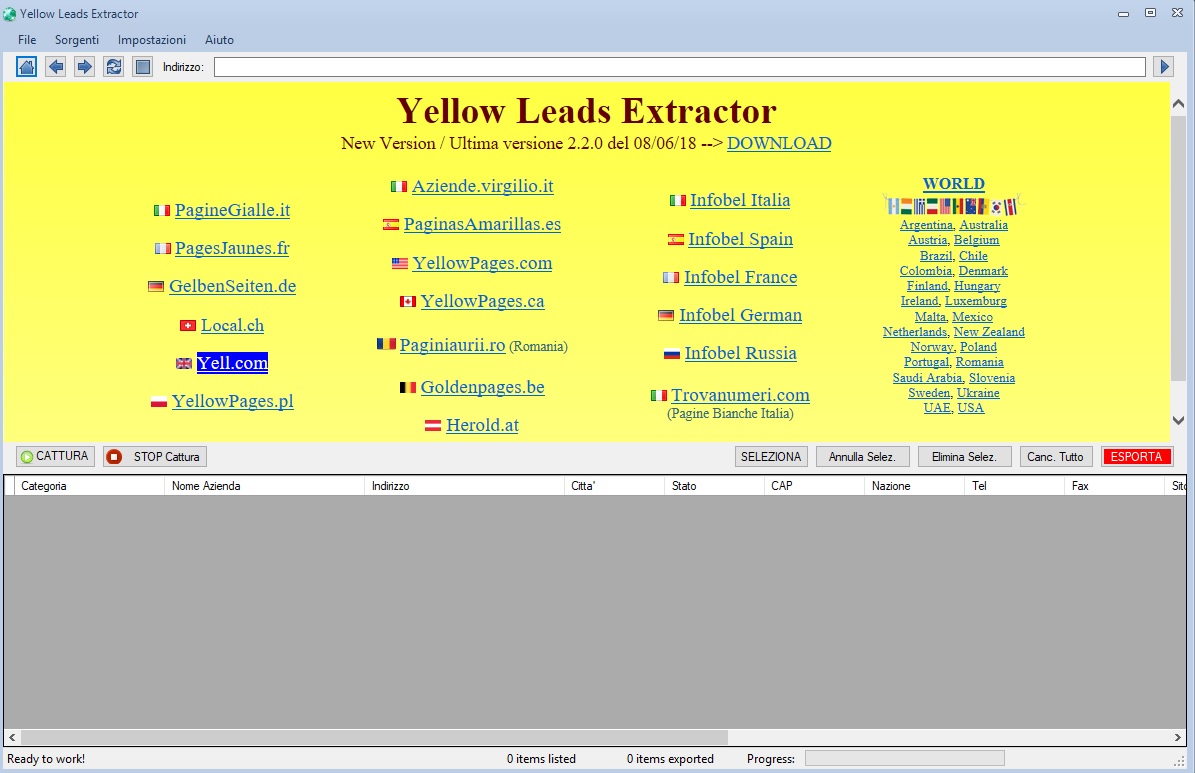Open the Sorgenti menu
The width and height of the screenshot is (1195, 773).
[77, 40]
